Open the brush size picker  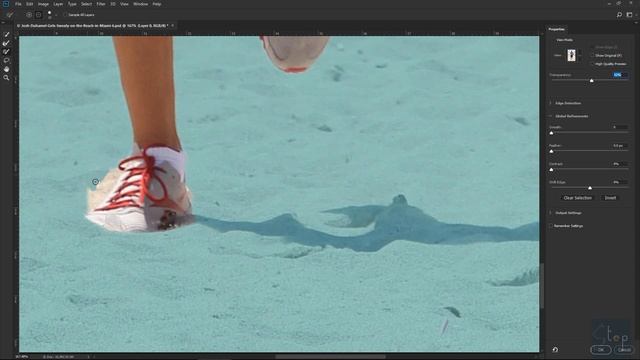[x=51, y=15]
